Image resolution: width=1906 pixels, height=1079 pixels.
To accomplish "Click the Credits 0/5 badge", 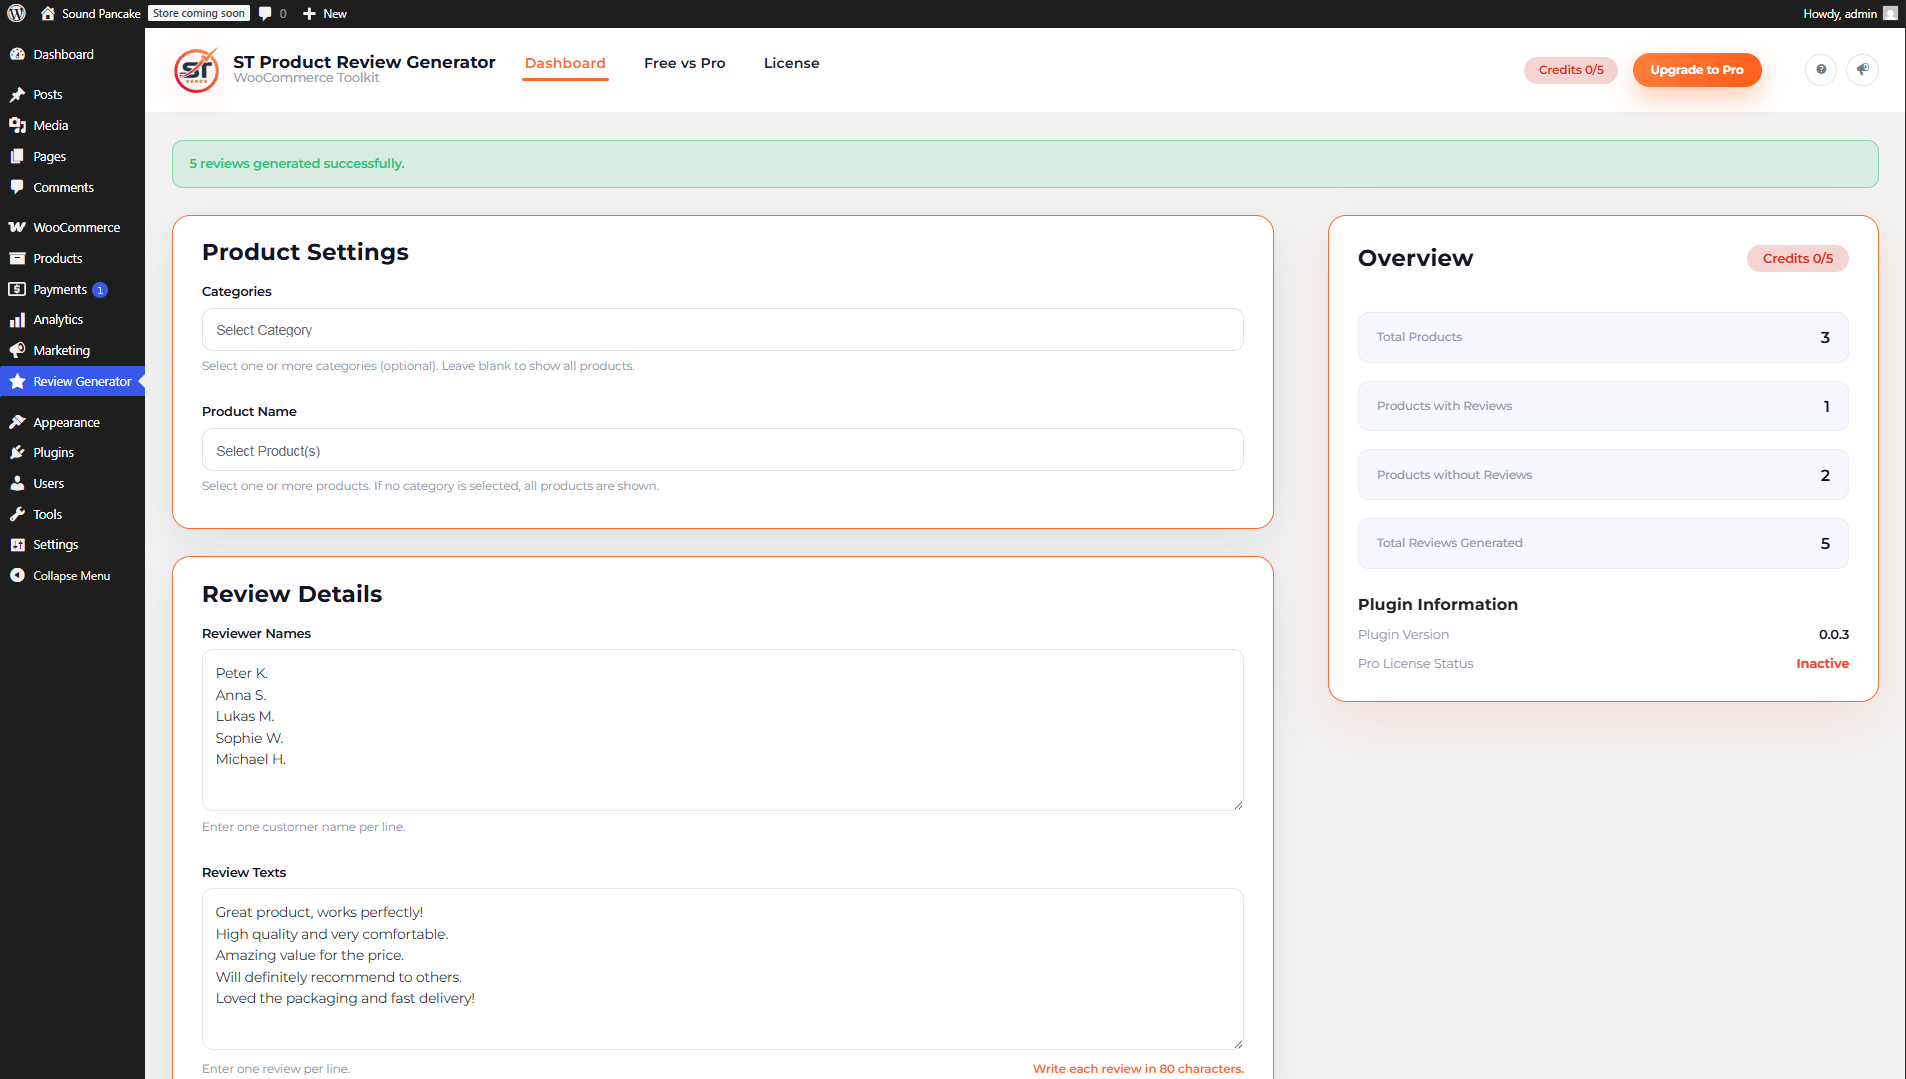I will (1570, 70).
